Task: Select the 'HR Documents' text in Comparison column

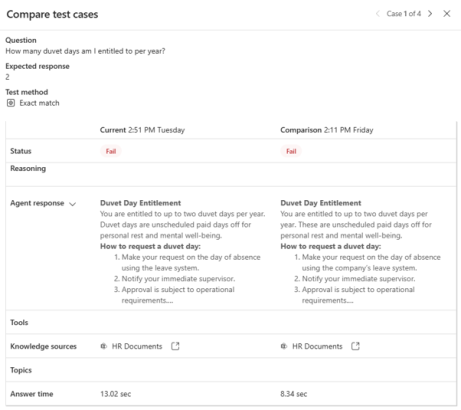Action: 317,346
